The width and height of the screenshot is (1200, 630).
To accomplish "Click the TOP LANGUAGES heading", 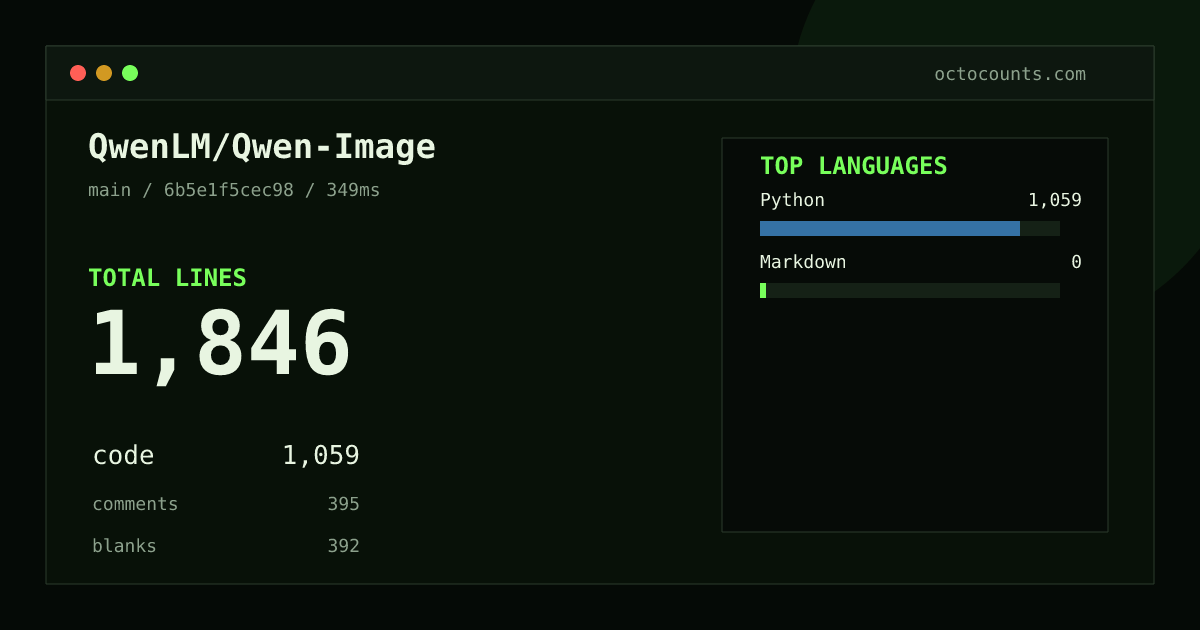I will [853, 166].
